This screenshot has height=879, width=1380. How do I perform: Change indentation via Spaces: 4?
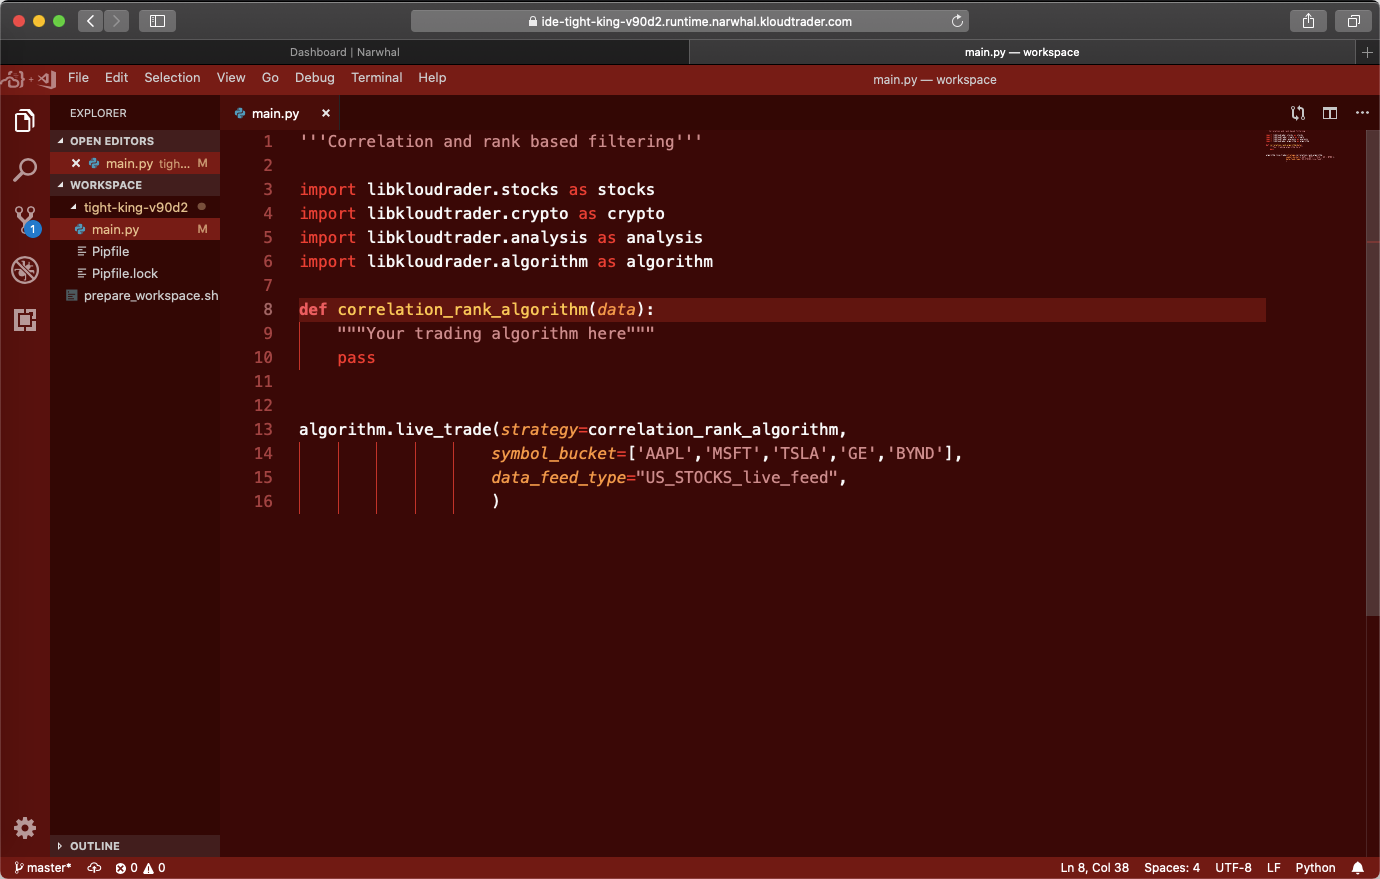[x=1172, y=868]
